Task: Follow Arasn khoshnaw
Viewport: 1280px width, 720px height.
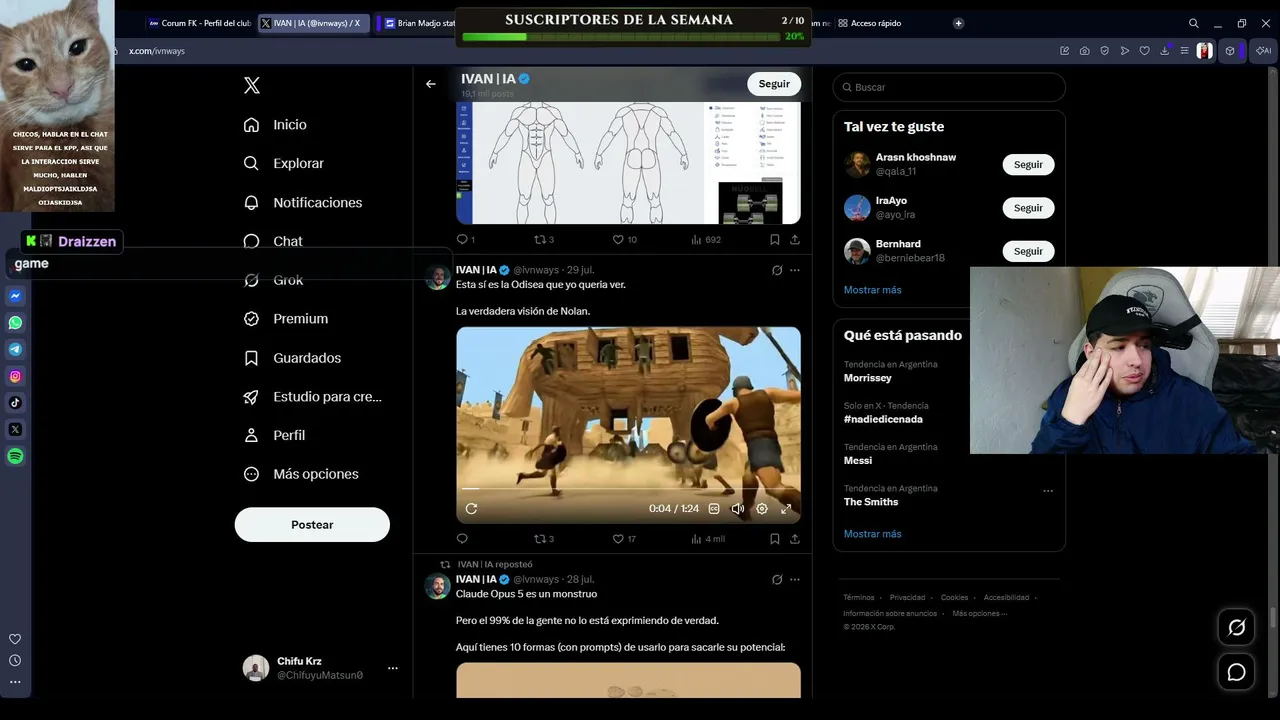Action: (1028, 165)
